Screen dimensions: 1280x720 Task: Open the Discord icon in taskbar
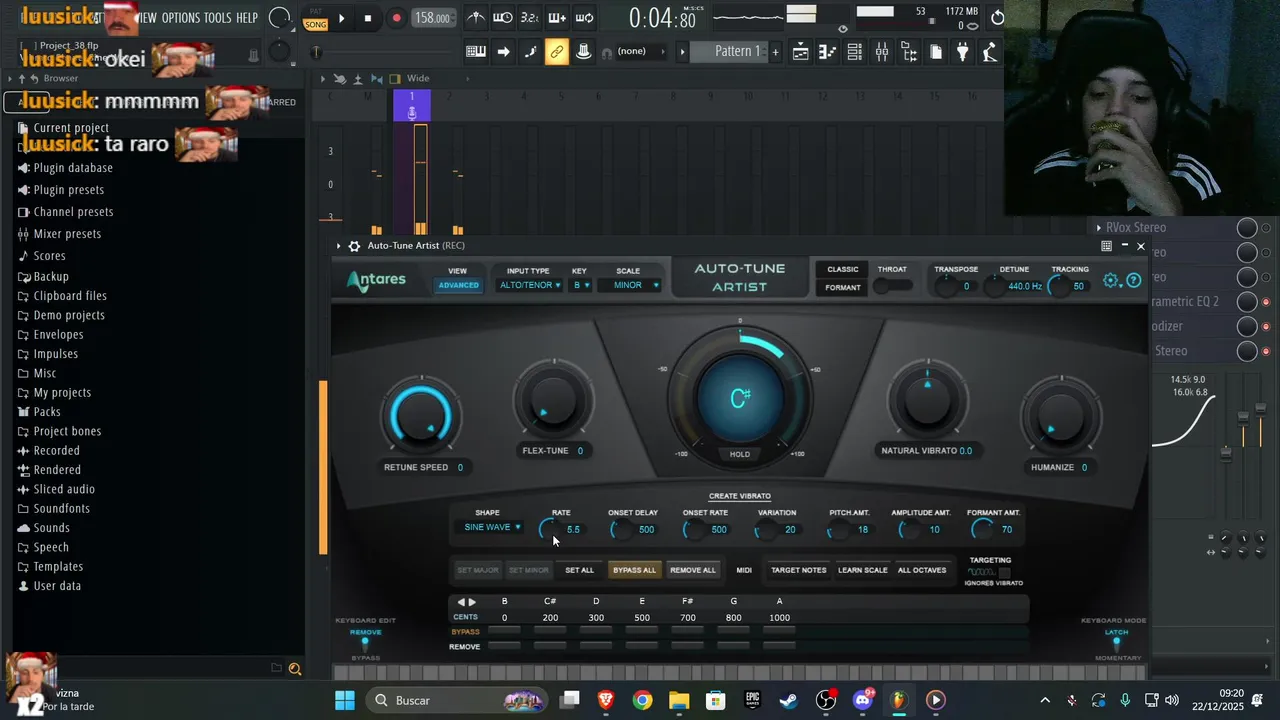tap(862, 700)
